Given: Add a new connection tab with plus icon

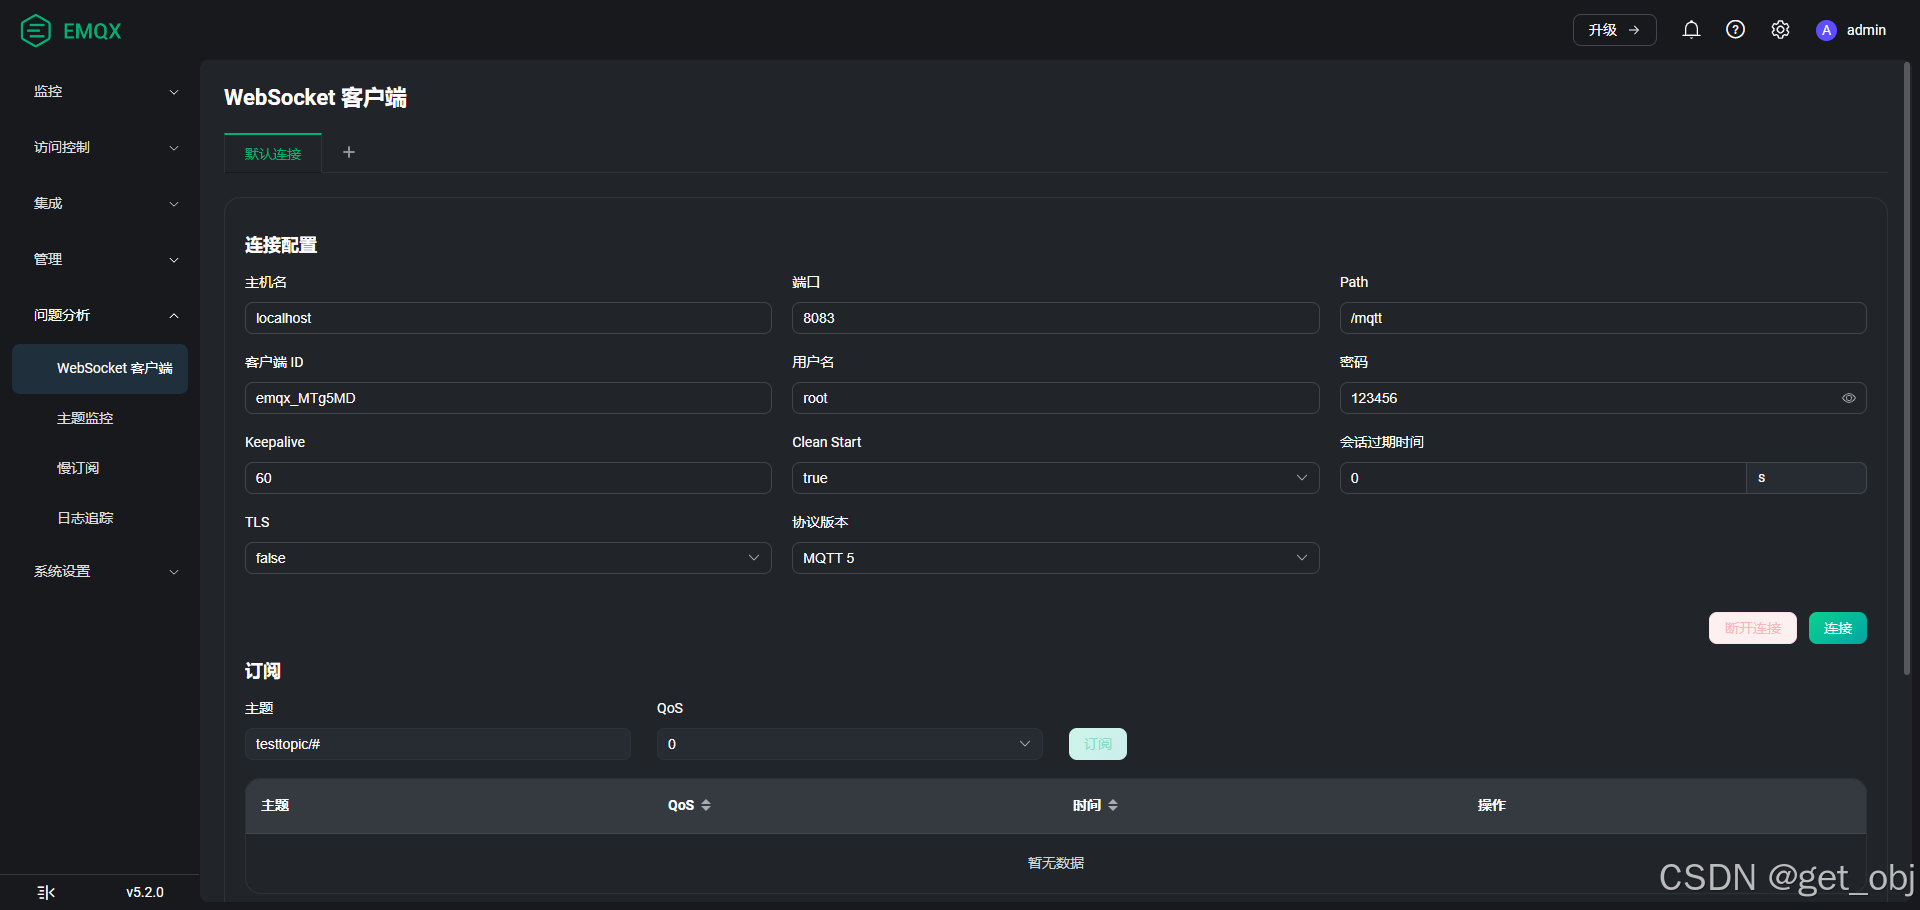Looking at the screenshot, I should click(349, 152).
